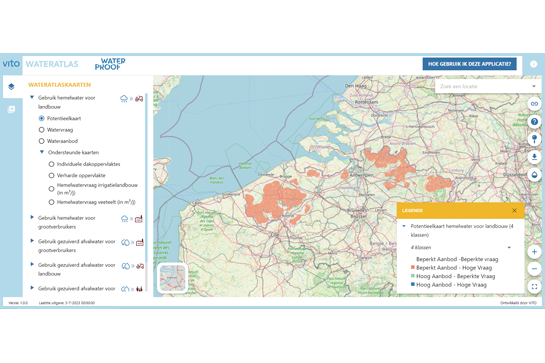Collapse the Potentieelkaart legend entry

pyautogui.click(x=404, y=226)
